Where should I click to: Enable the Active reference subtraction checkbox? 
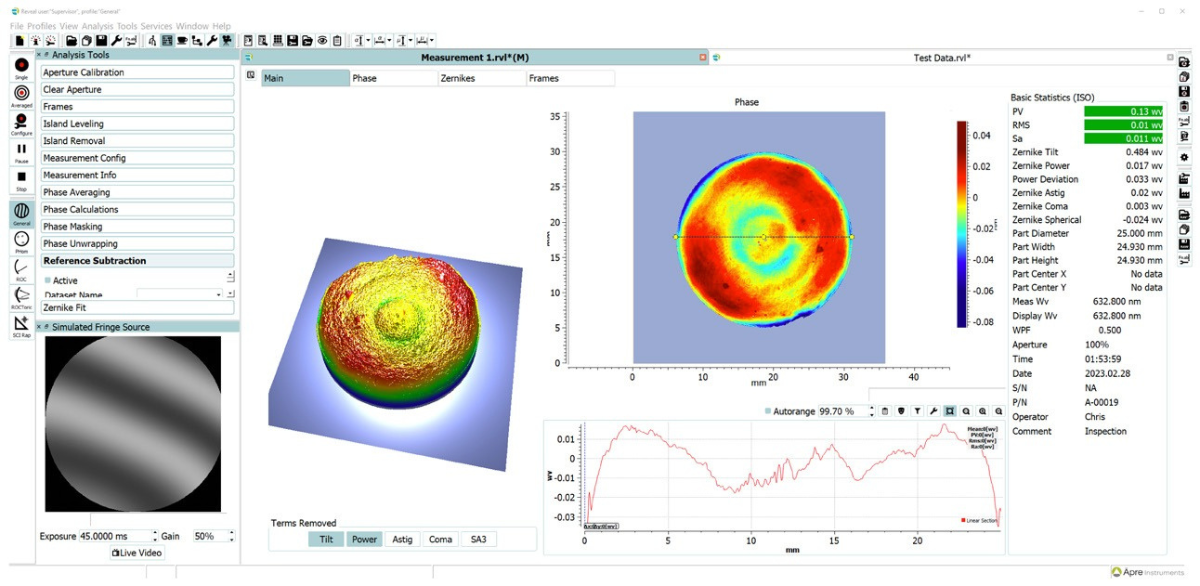point(47,281)
